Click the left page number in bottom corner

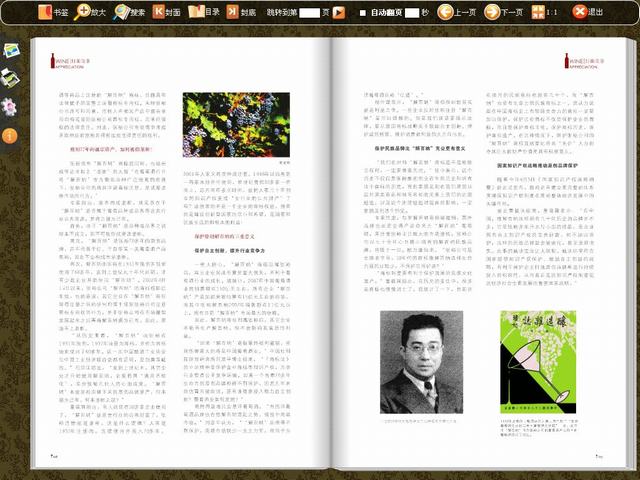[54, 456]
